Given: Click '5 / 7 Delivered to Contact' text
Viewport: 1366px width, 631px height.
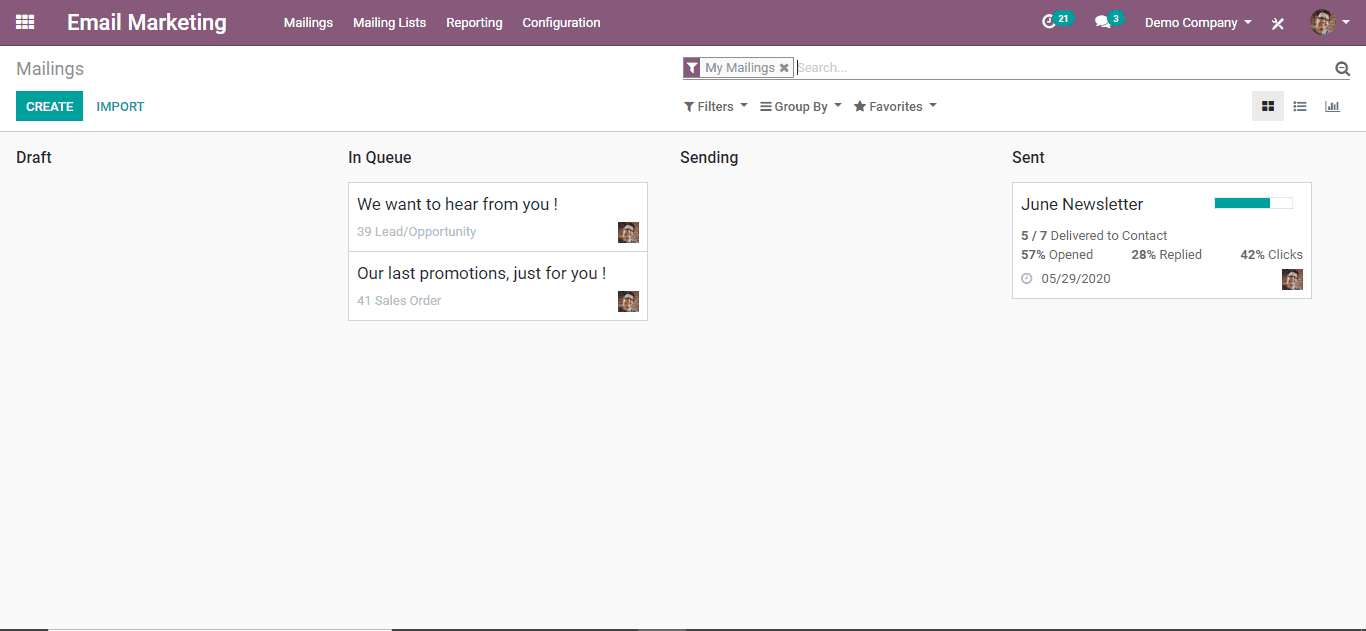Looking at the screenshot, I should pos(1094,236).
